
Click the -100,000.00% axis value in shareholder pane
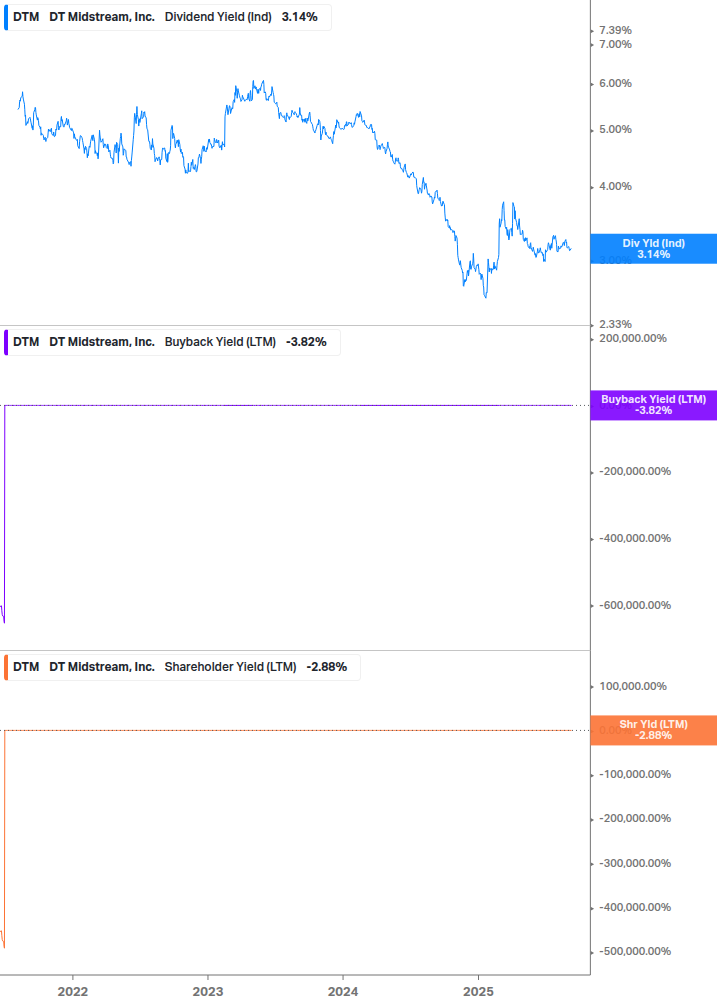[635, 775]
